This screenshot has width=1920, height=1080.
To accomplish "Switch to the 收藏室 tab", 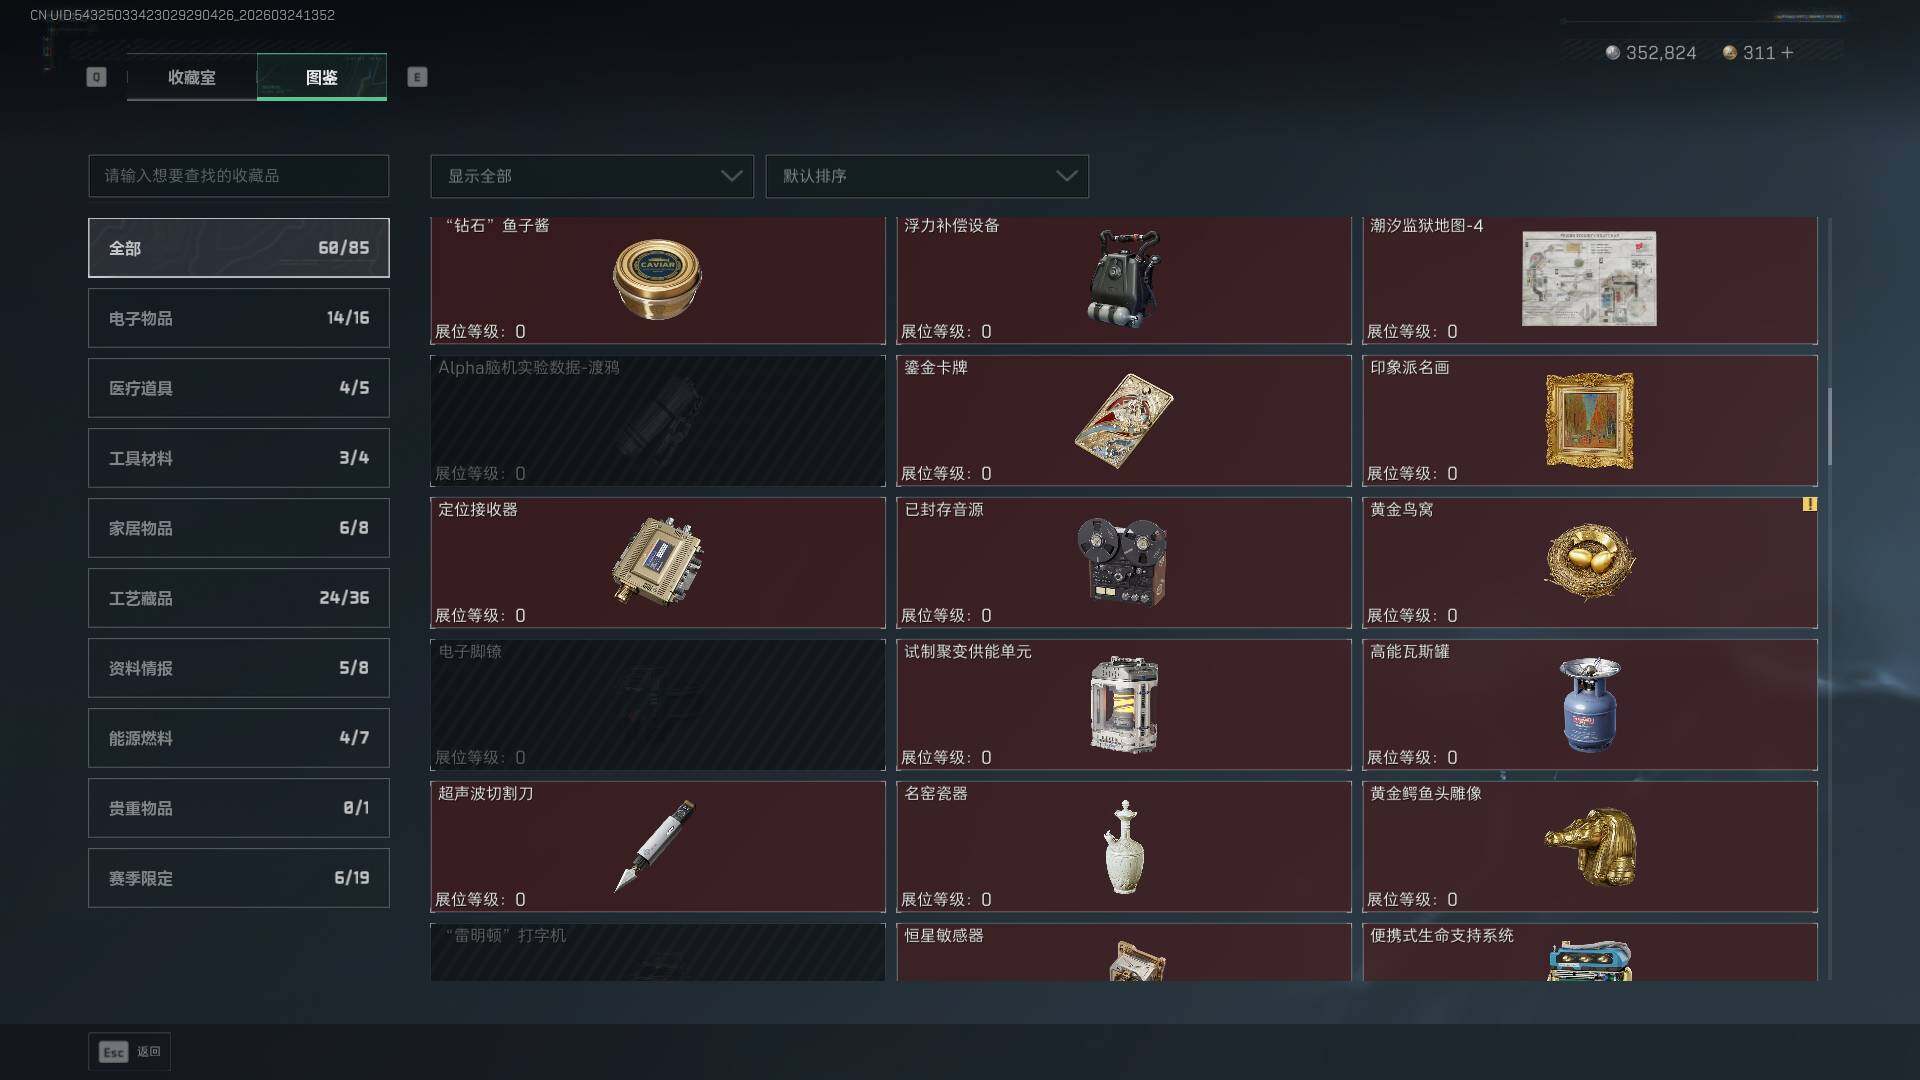I will coord(192,77).
